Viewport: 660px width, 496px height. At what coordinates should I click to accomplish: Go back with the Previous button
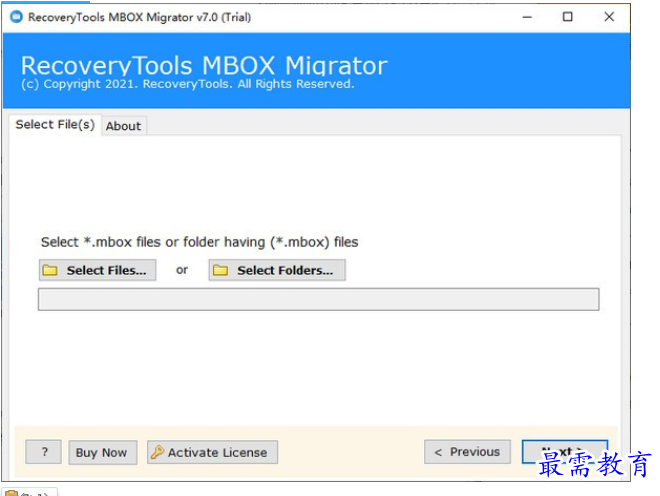pos(467,452)
